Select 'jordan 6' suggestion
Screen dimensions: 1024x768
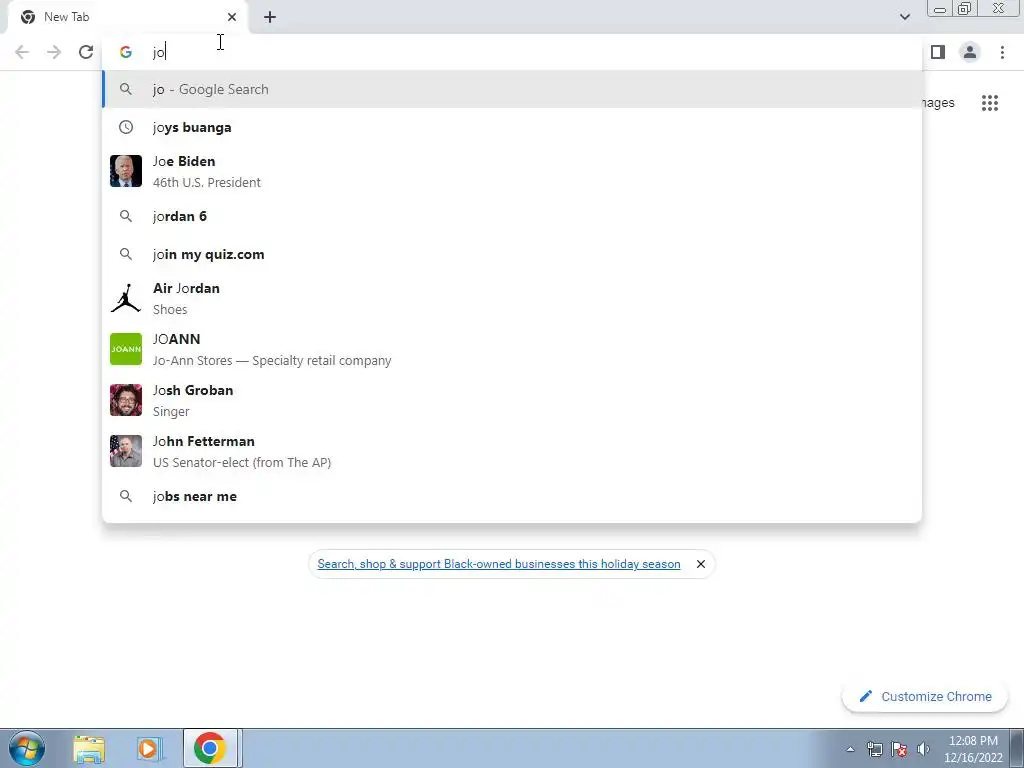point(512,216)
